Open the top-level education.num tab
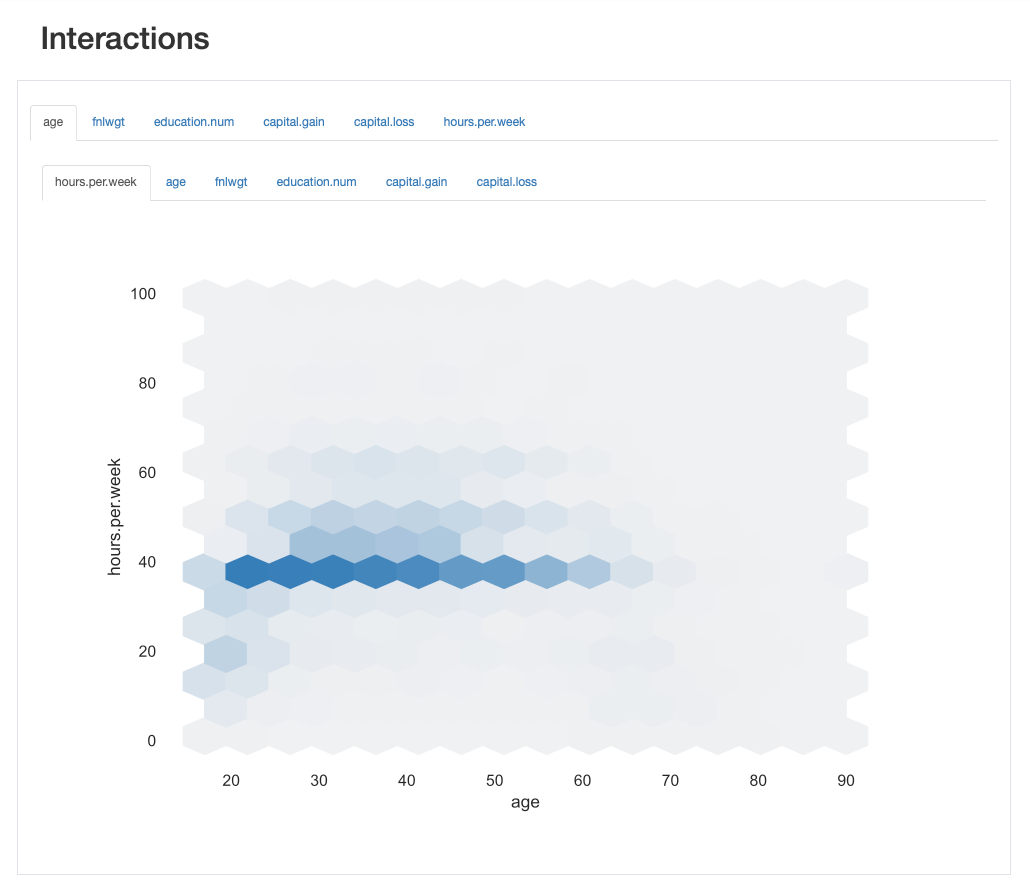The image size is (1030, 889). tap(194, 122)
